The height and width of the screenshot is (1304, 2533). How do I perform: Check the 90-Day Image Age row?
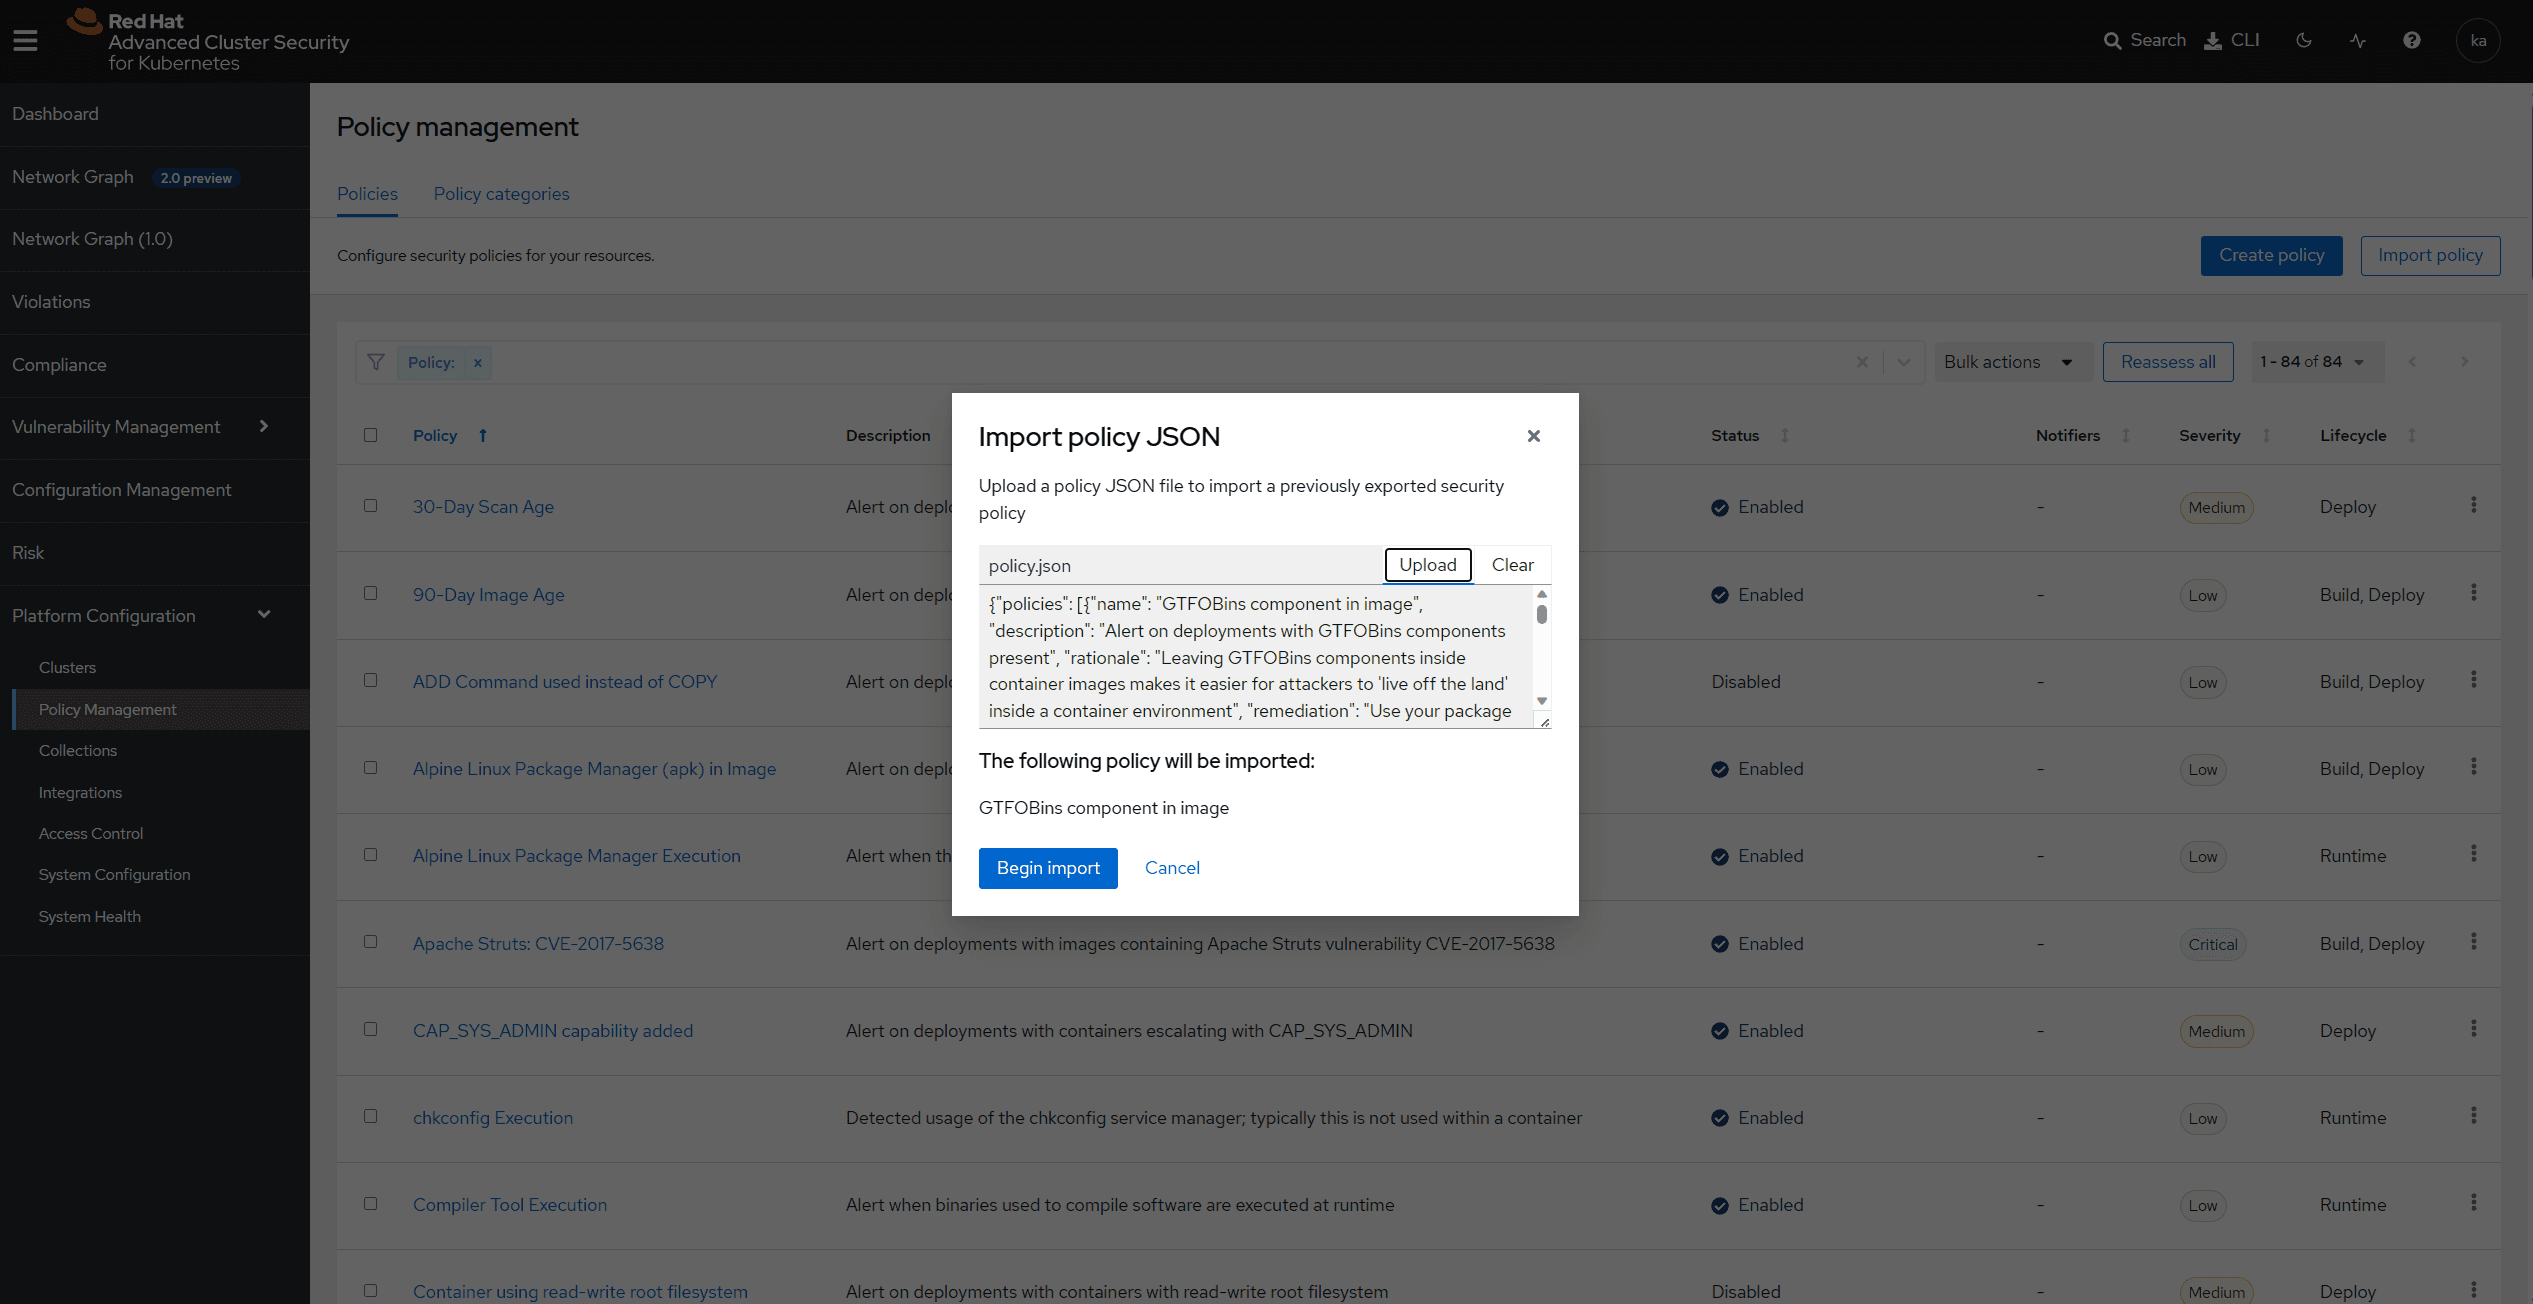pos(371,593)
